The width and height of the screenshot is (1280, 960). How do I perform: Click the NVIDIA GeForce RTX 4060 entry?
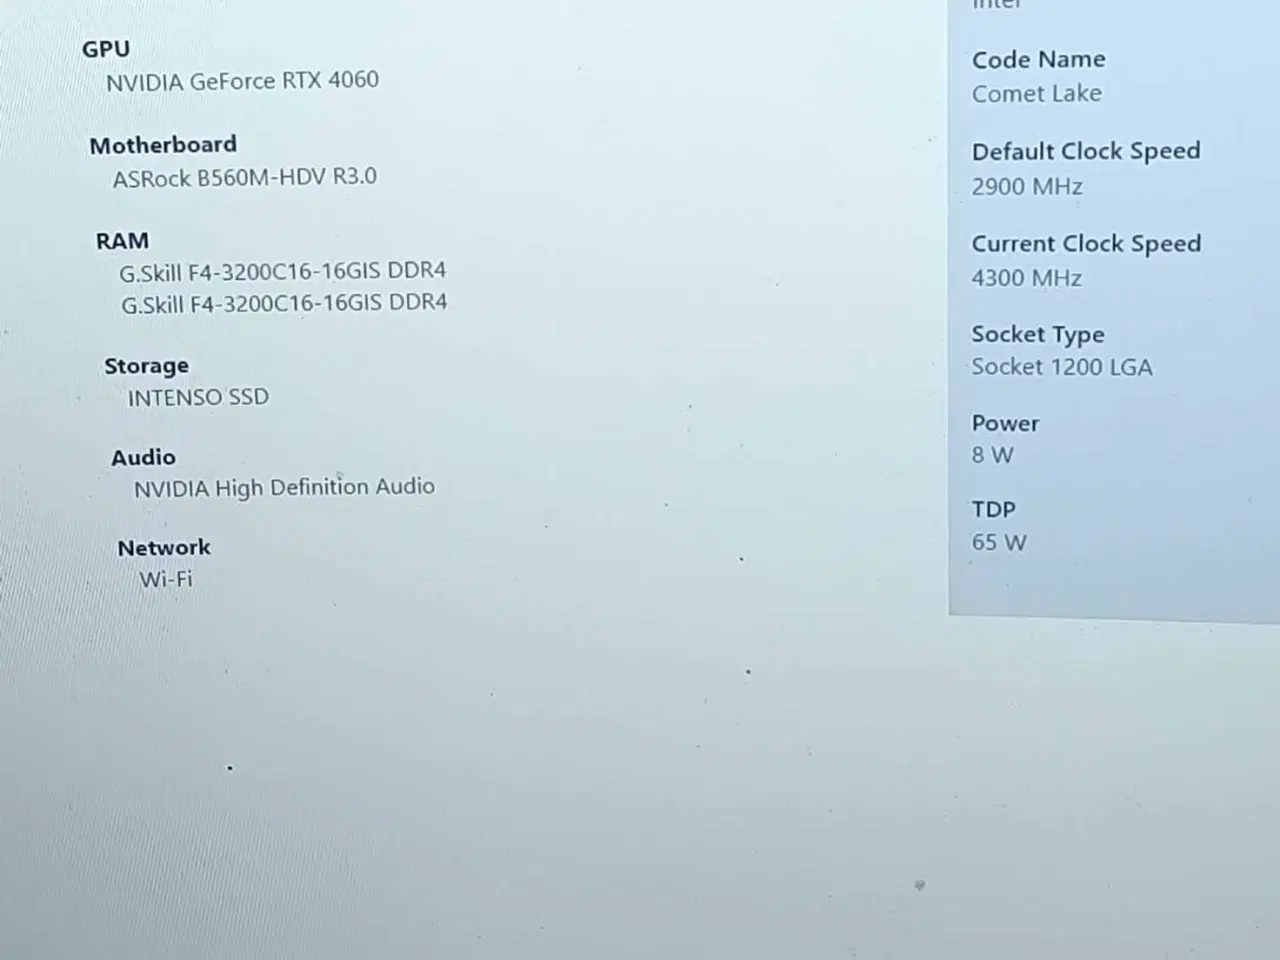[x=243, y=81]
